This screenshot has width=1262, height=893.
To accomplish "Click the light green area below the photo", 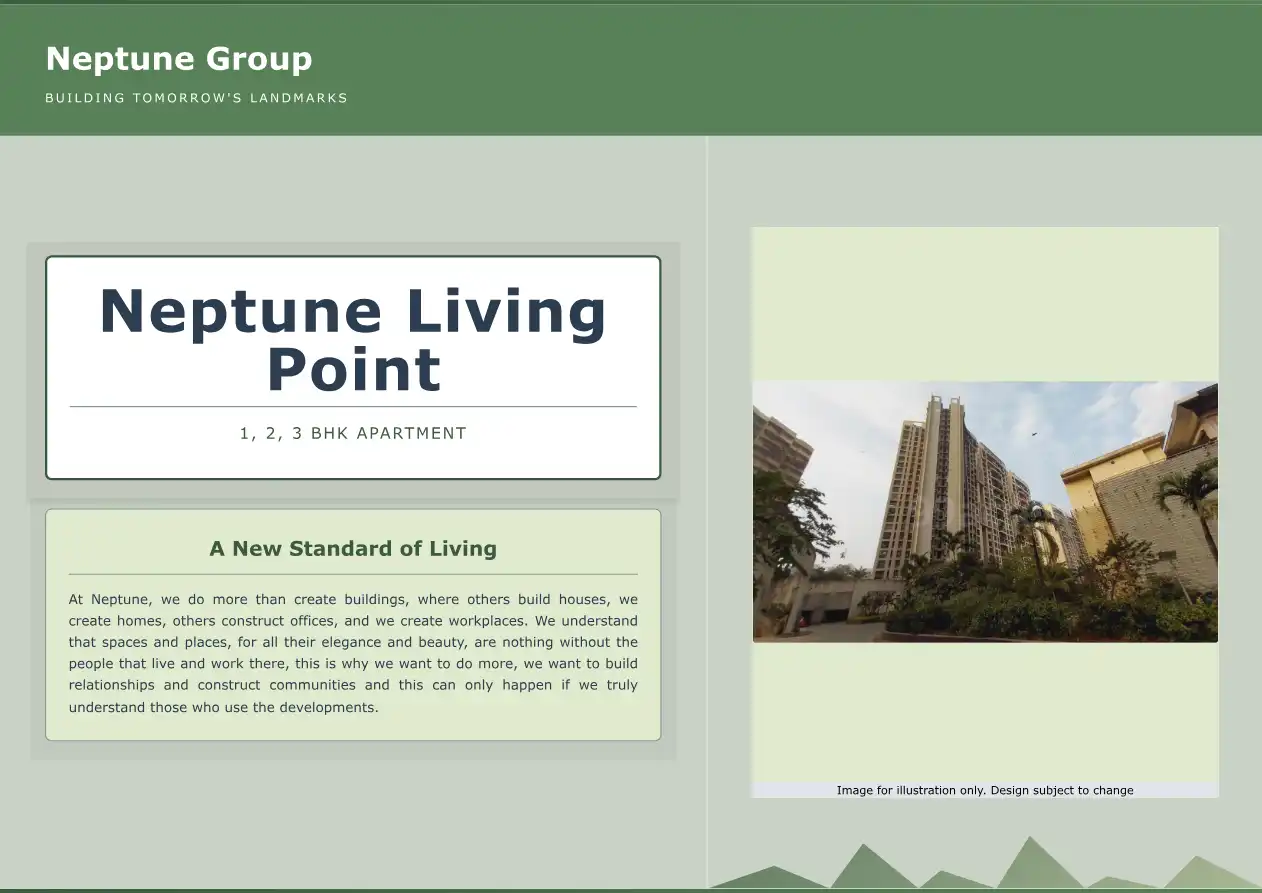I will pyautogui.click(x=985, y=710).
